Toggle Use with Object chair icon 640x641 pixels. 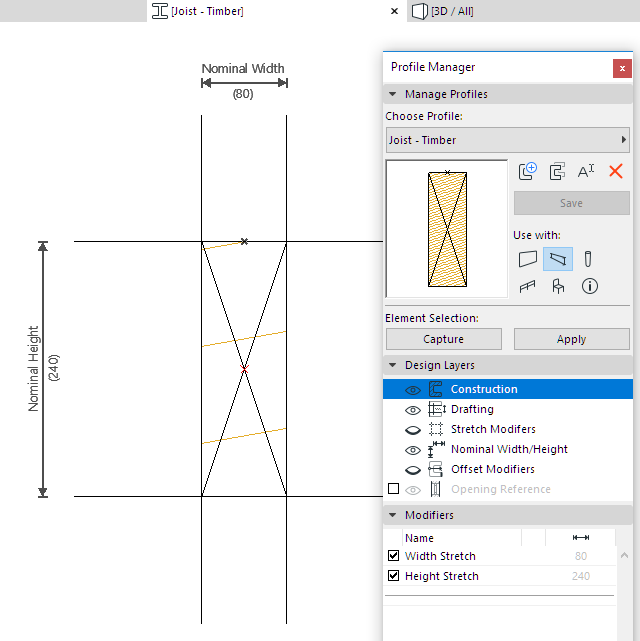coord(558,286)
